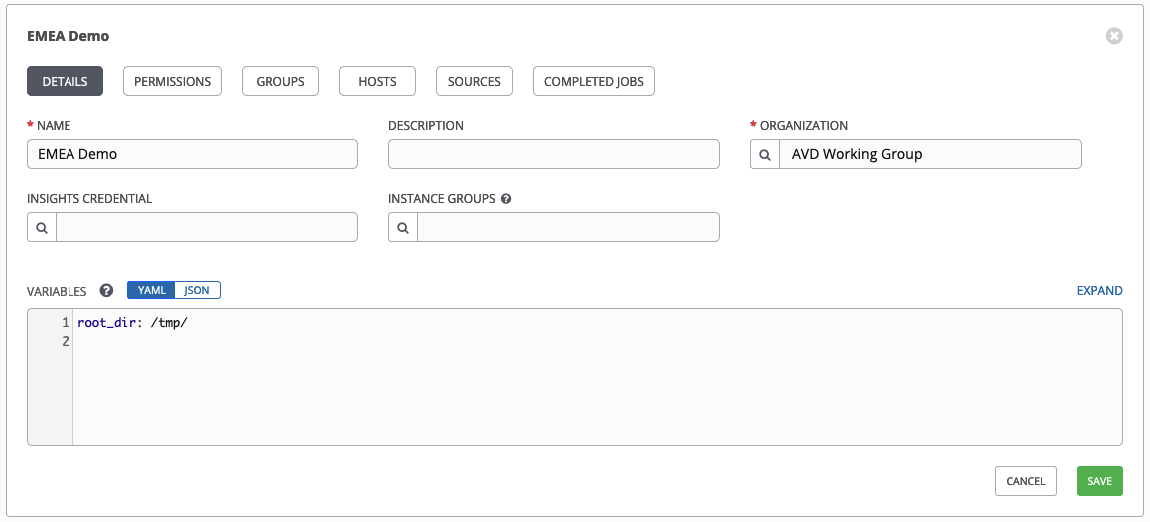The image size is (1150, 522).
Task: Open the Variables help question icon
Action: pos(106,290)
